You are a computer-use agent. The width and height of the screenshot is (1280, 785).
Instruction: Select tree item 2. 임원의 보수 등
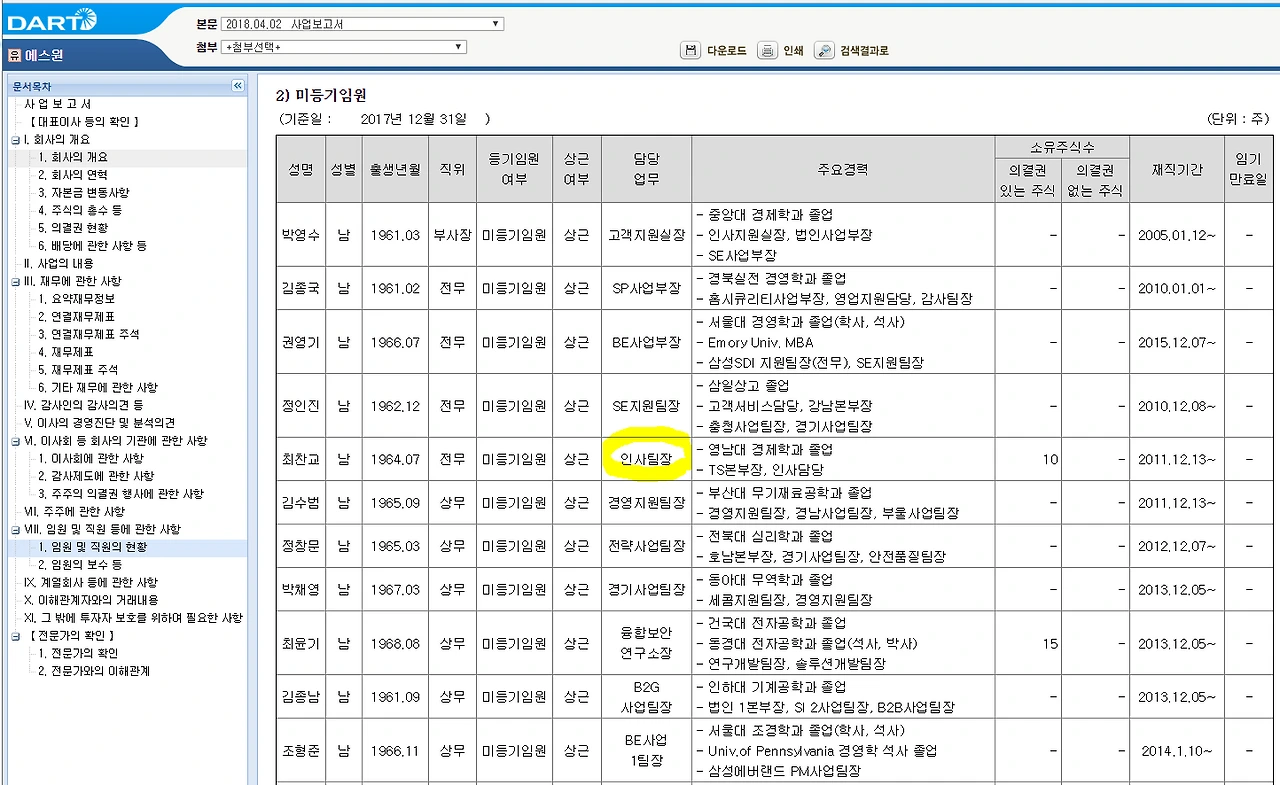(x=80, y=565)
